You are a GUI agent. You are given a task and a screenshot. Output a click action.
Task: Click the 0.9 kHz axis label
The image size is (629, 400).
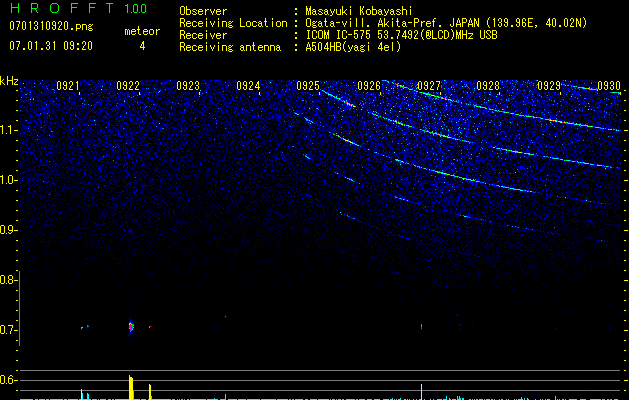[7, 230]
